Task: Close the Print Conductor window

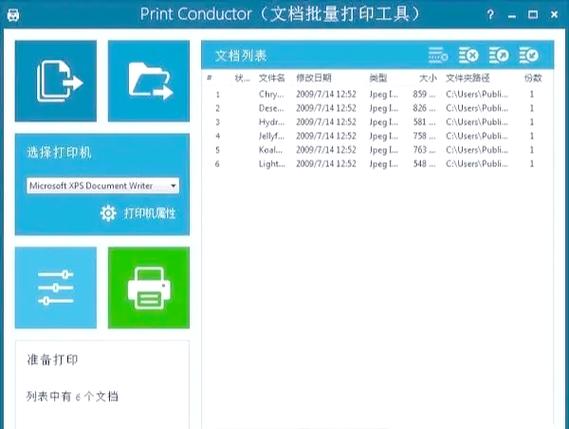Action: [x=554, y=15]
